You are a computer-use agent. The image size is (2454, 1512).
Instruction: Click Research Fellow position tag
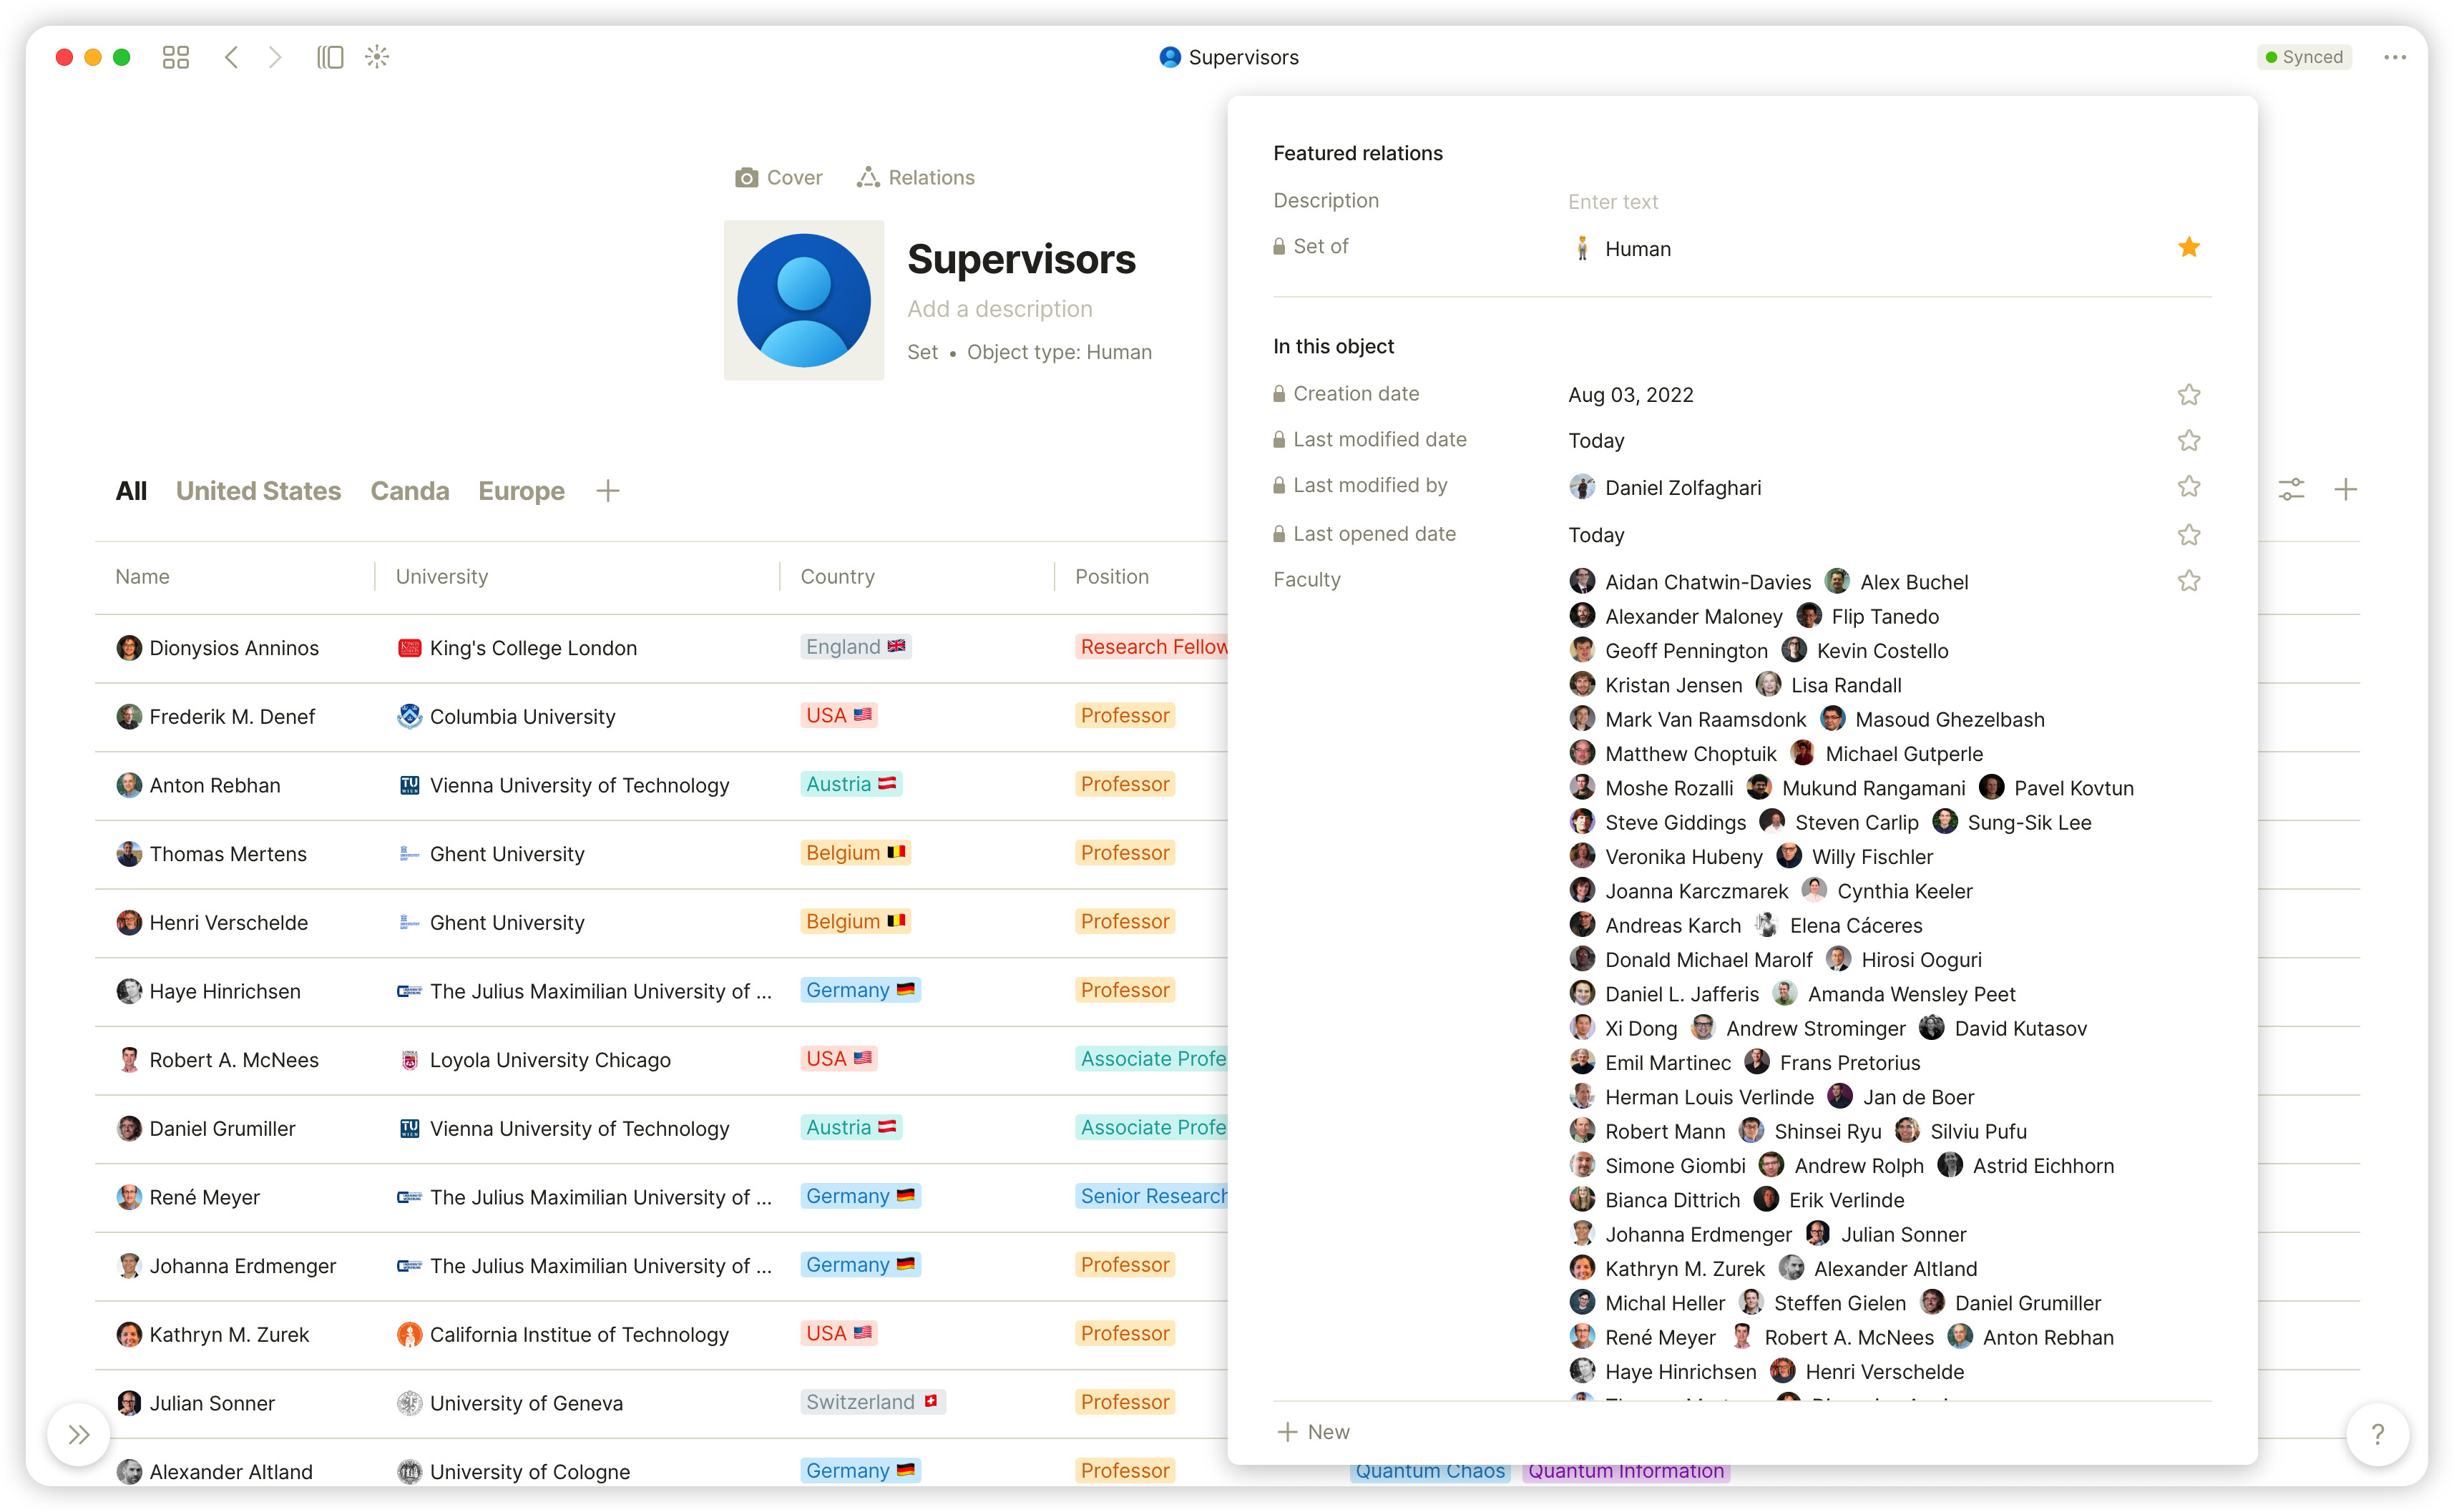pos(1152,647)
